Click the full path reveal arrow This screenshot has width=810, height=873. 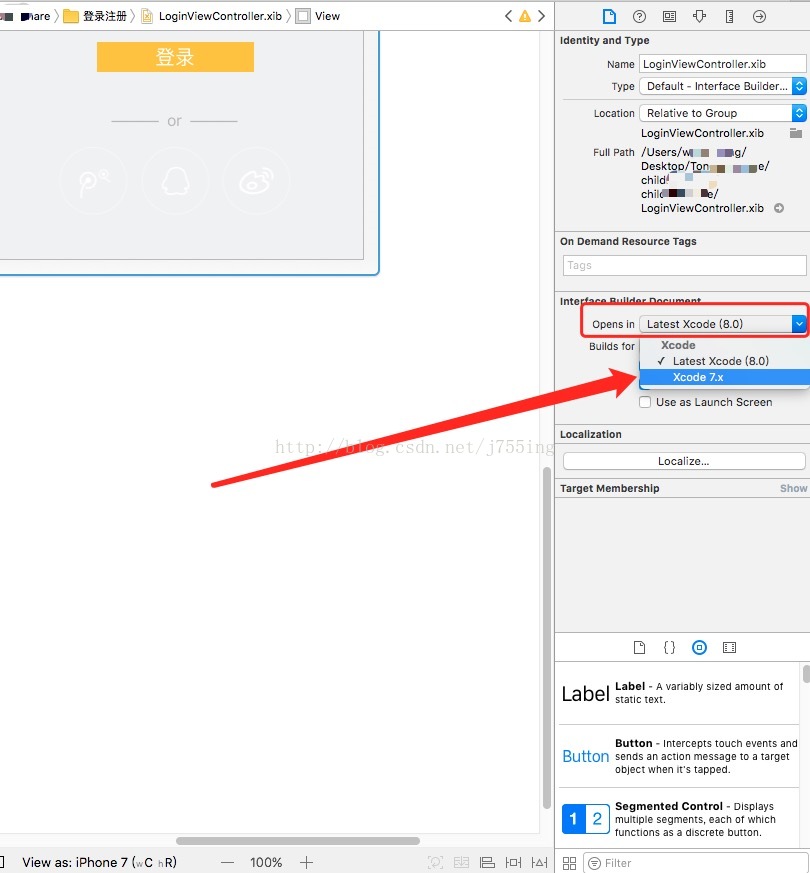coord(779,208)
